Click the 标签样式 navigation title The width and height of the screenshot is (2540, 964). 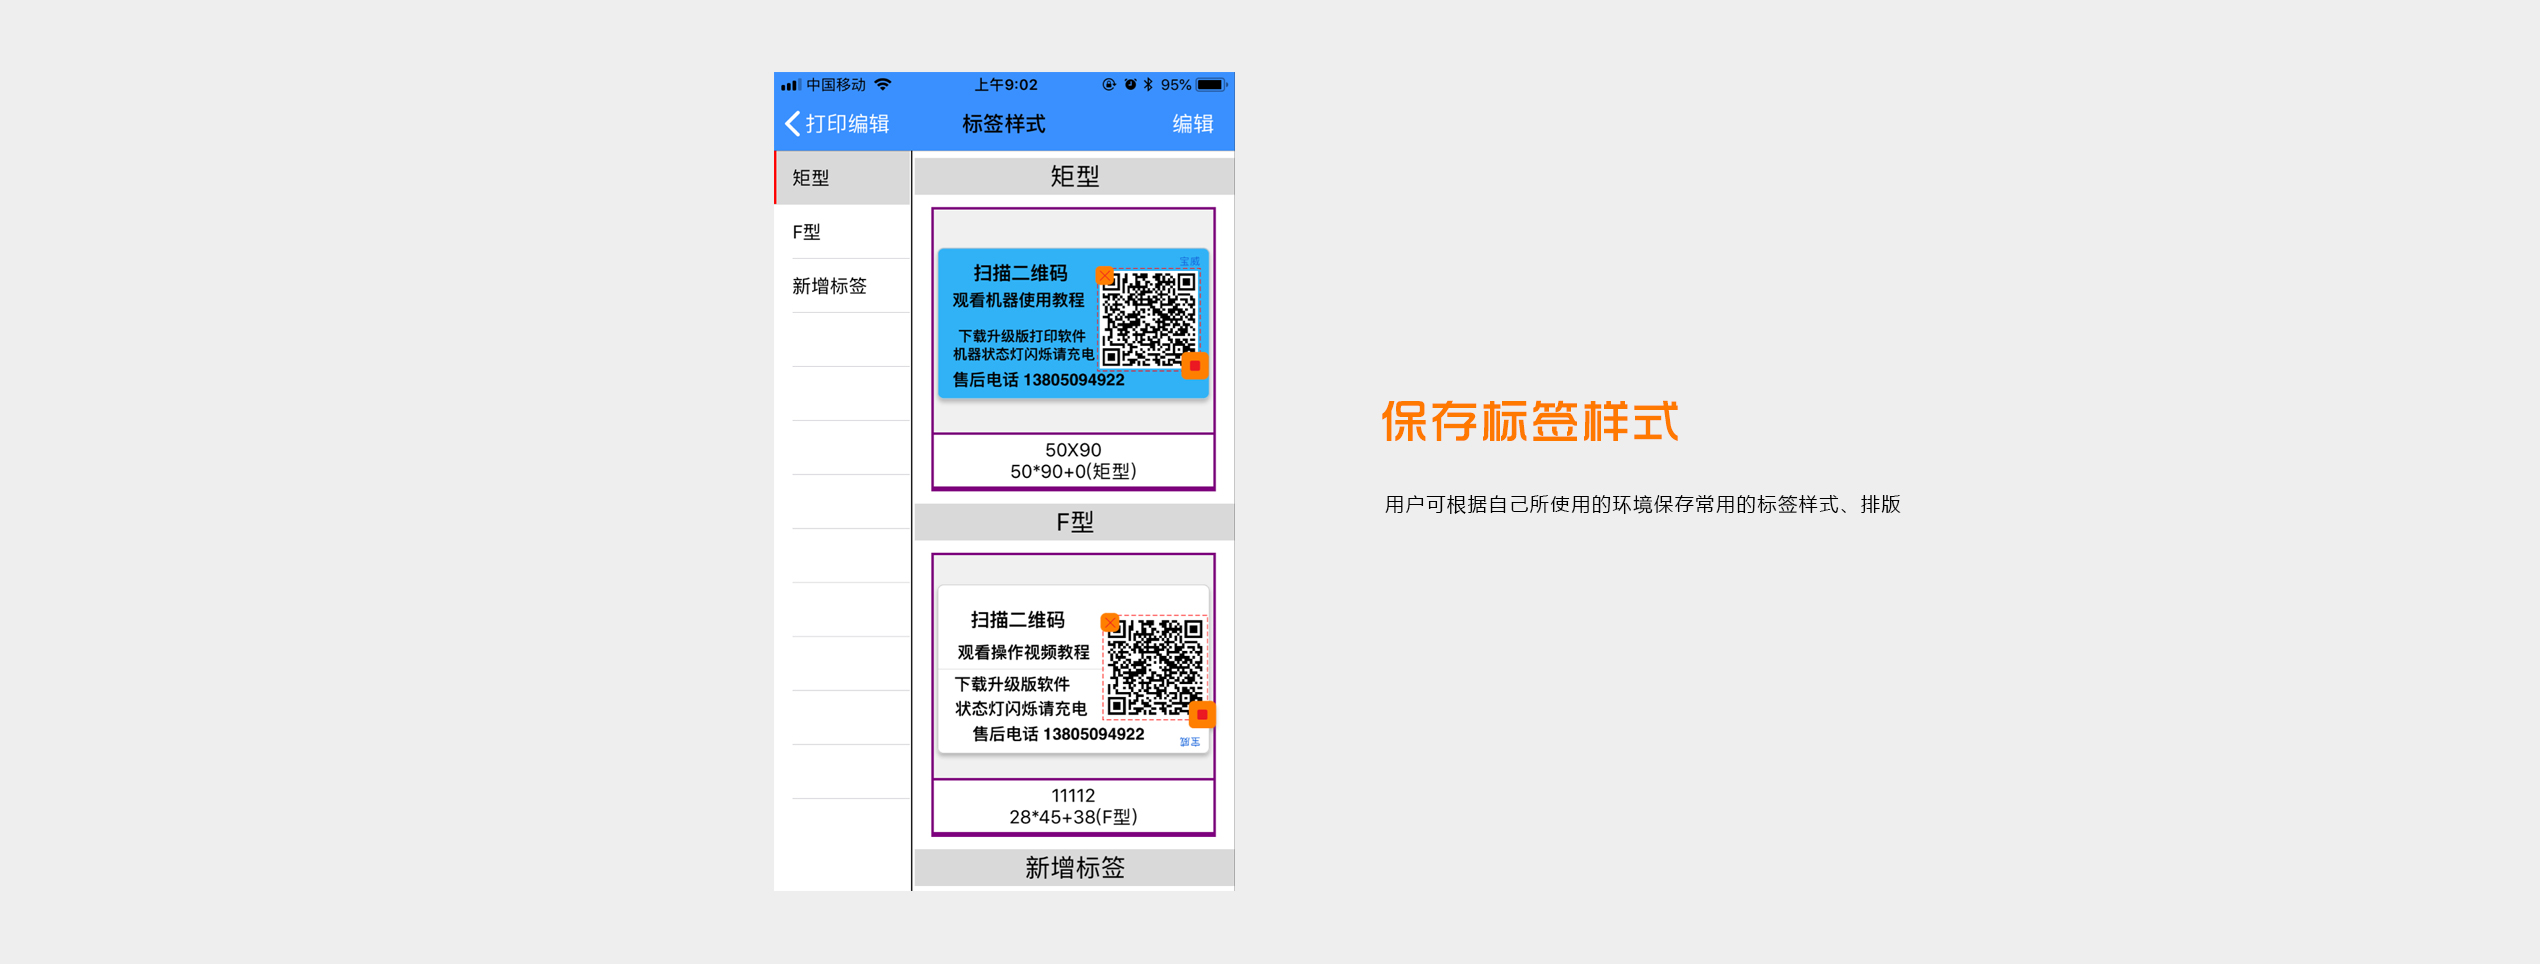click(1004, 124)
